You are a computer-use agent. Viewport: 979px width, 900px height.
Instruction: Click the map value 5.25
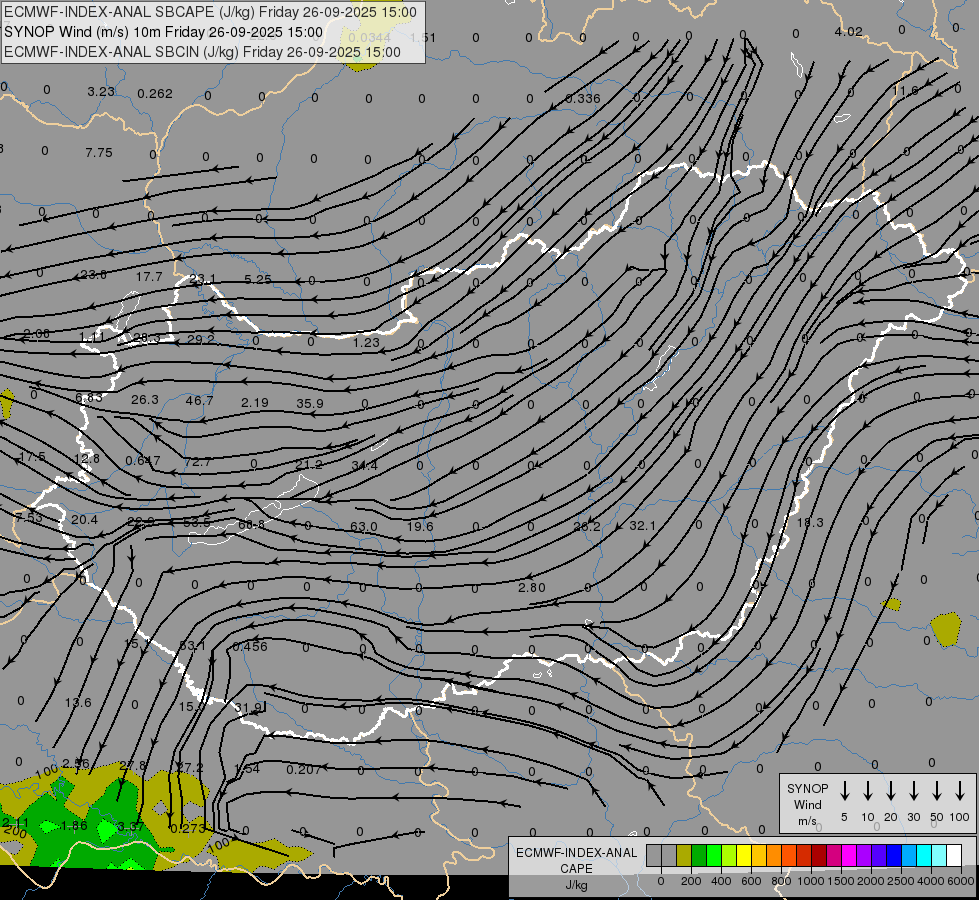(x=258, y=279)
